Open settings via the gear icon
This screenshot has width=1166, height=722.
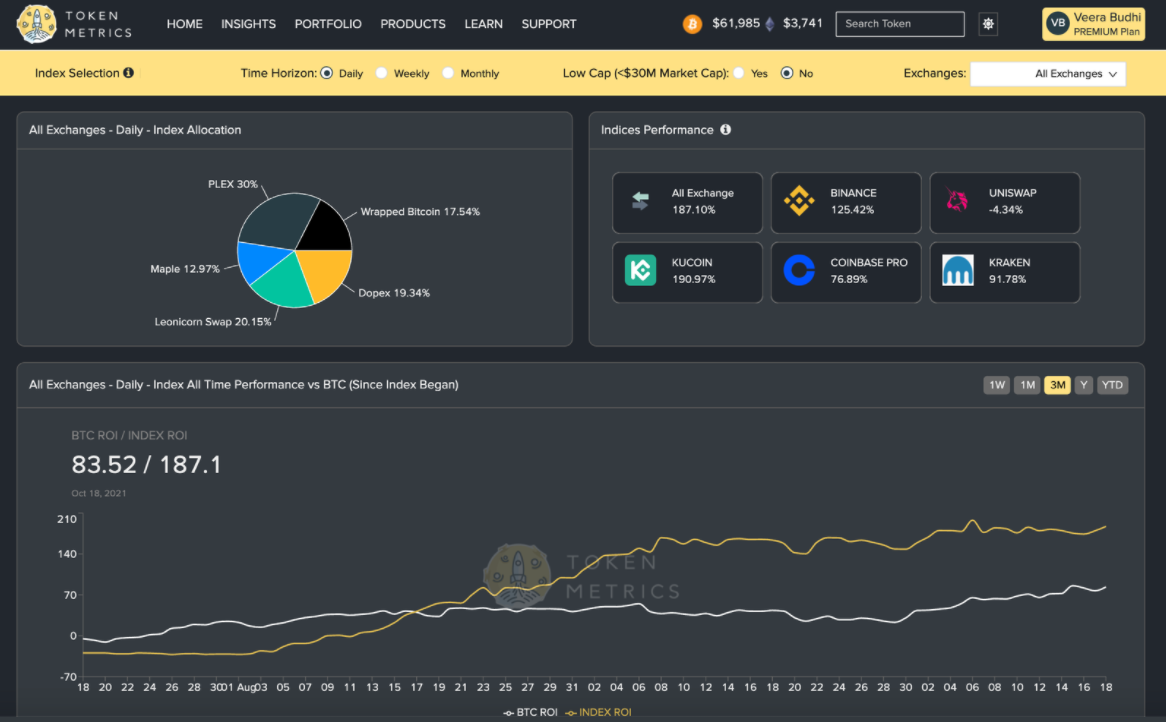pyautogui.click(x=988, y=24)
